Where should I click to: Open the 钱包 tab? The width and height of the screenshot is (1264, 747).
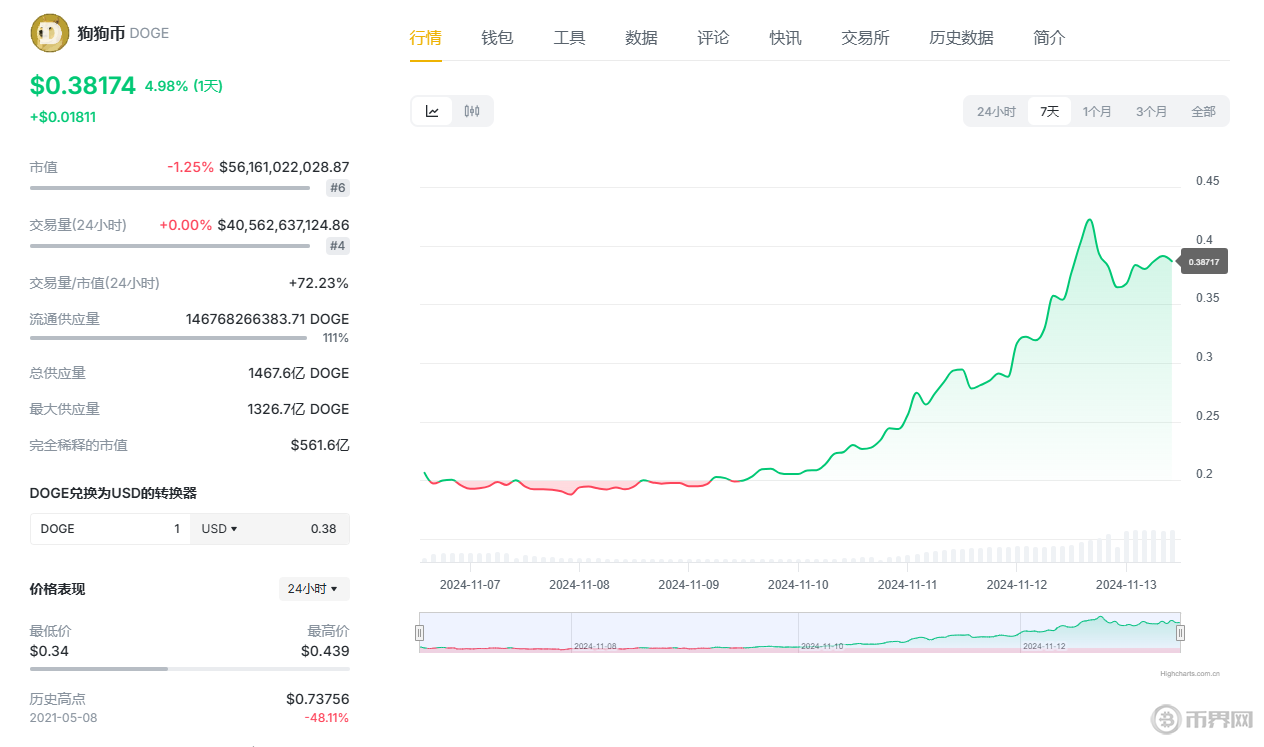497,38
